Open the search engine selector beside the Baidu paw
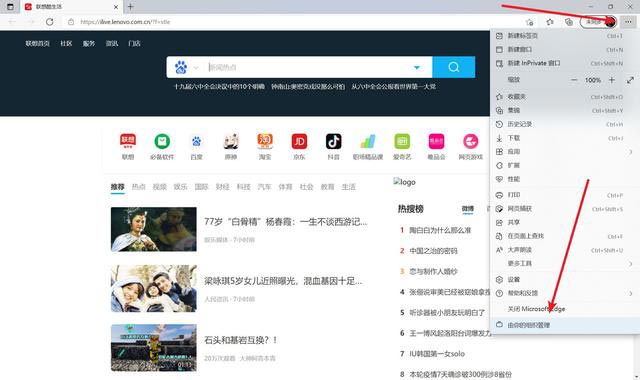The image size is (640, 380). pyautogui.click(x=196, y=67)
